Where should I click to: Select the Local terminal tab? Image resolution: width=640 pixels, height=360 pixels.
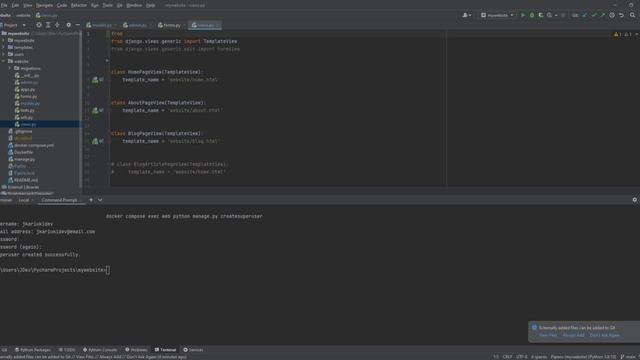(x=24, y=200)
